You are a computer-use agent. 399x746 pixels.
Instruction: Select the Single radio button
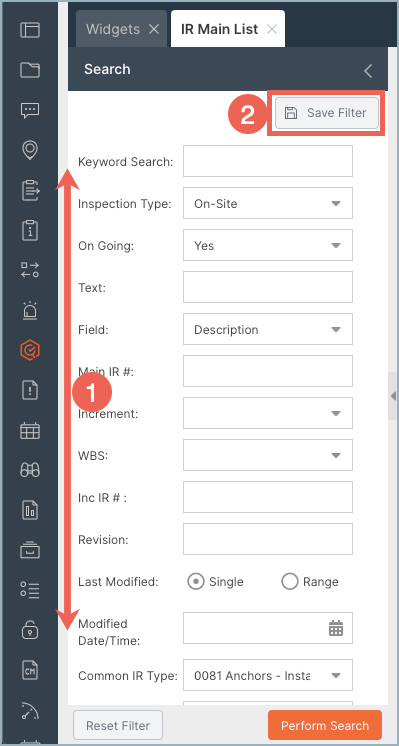[195, 581]
